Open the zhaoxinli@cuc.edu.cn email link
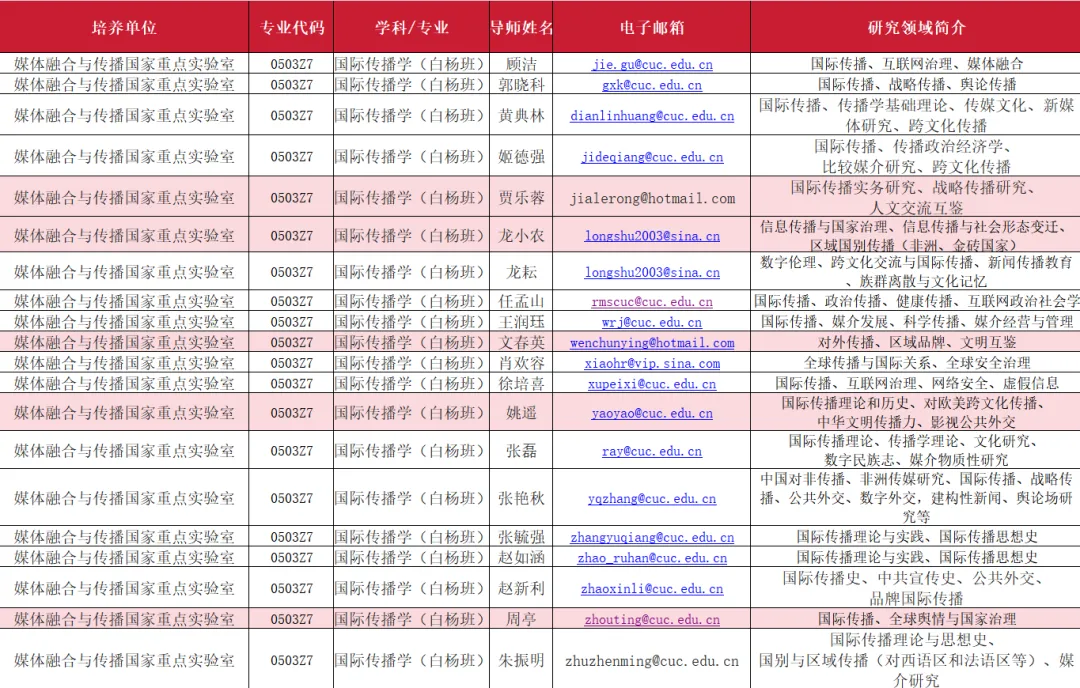 [x=652, y=588]
